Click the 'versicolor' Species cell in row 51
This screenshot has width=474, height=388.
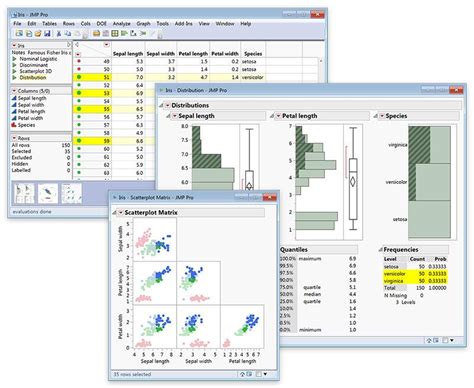[253, 77]
